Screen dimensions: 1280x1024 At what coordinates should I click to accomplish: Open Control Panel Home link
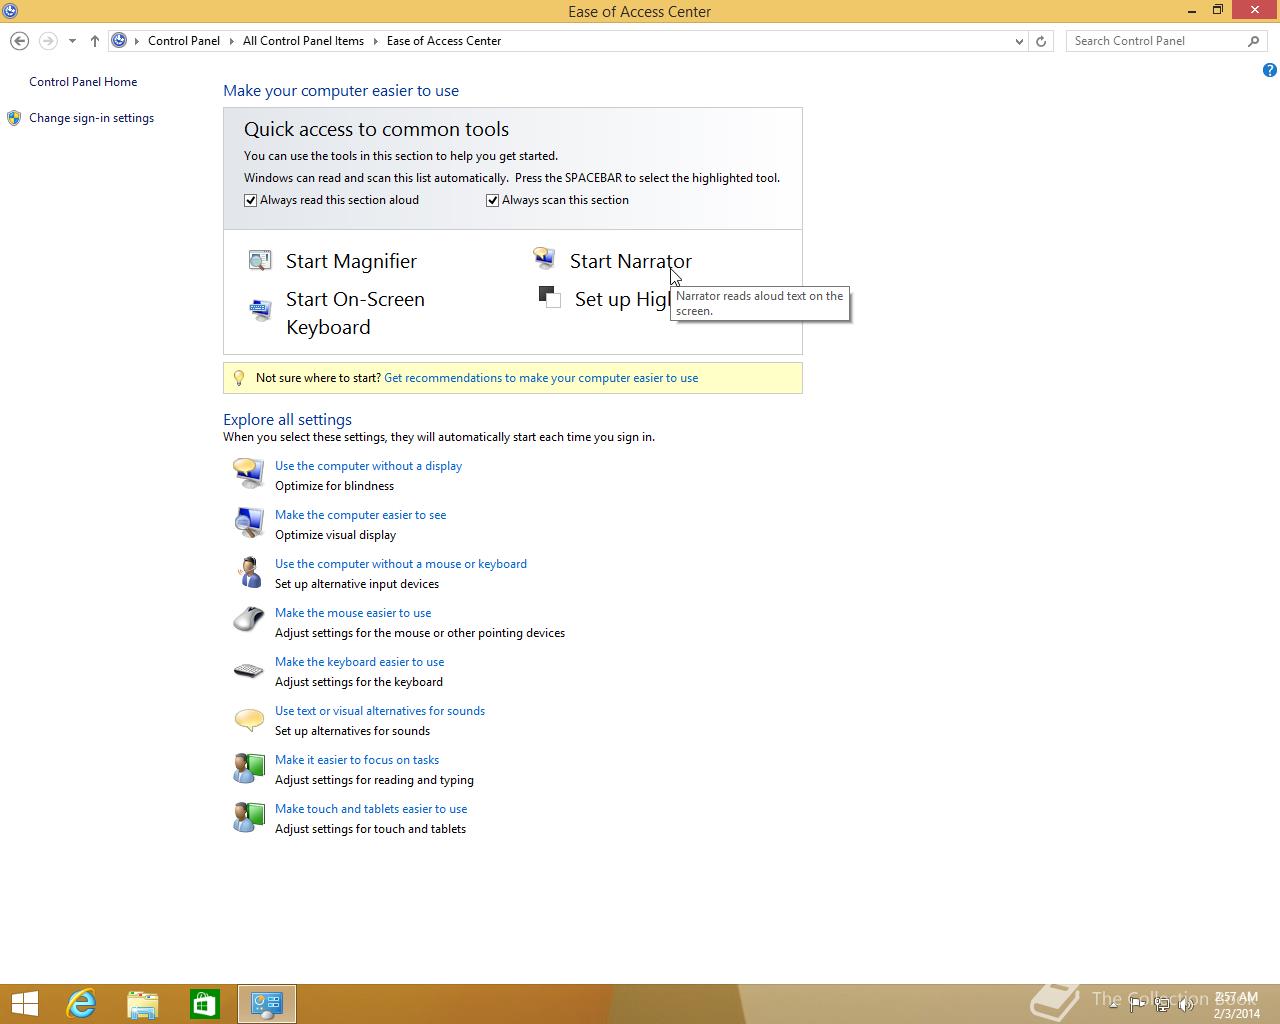point(83,82)
